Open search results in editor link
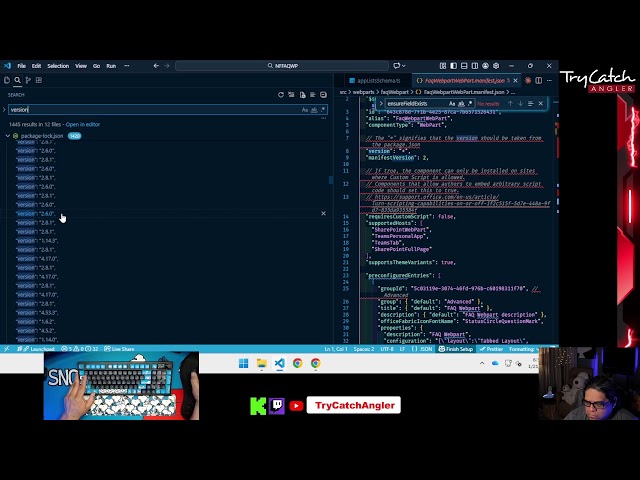The width and height of the screenshot is (640, 480). (x=83, y=124)
